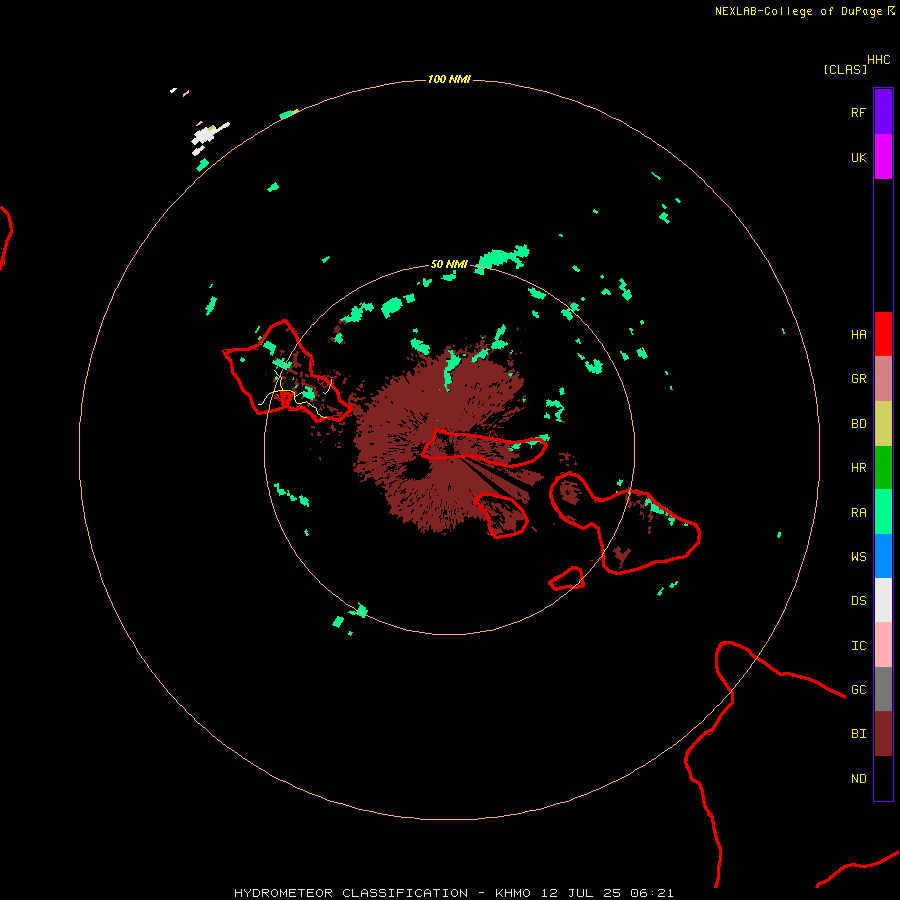Click the [CLAS] units label
900x900 pixels.
point(845,69)
